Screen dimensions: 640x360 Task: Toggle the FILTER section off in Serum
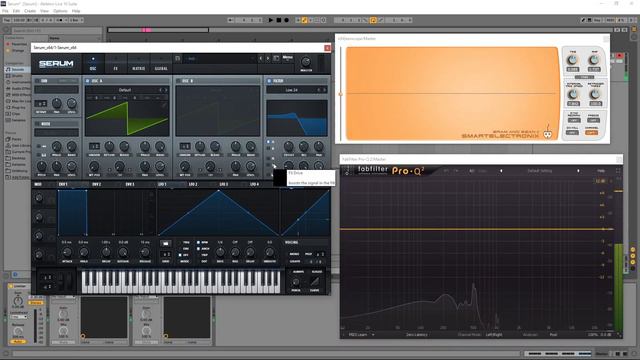pyautogui.click(x=269, y=81)
